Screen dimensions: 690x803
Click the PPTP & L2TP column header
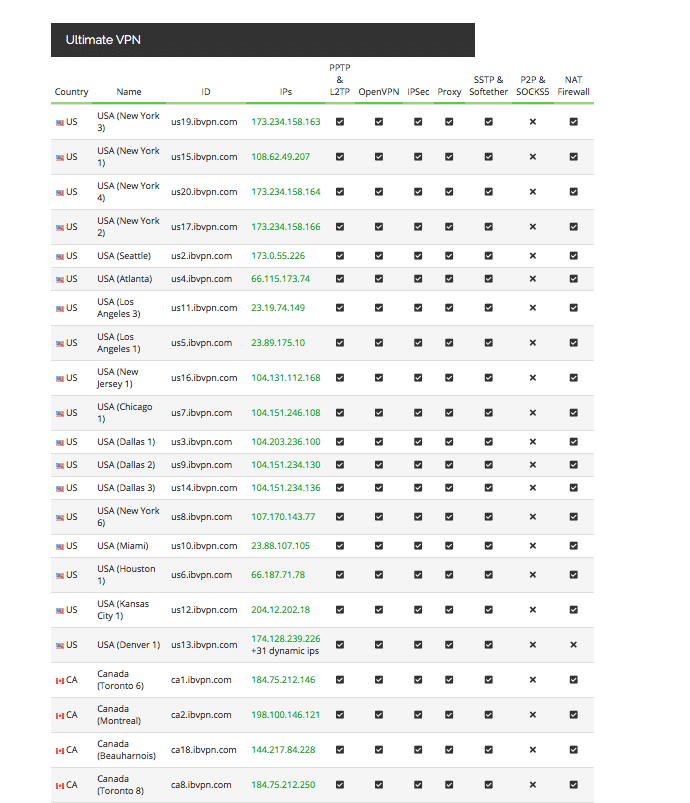pyautogui.click(x=340, y=79)
